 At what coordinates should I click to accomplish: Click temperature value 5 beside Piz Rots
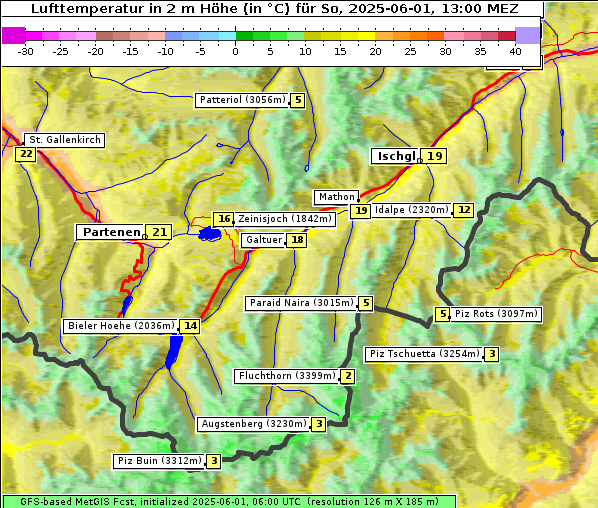tap(442, 314)
